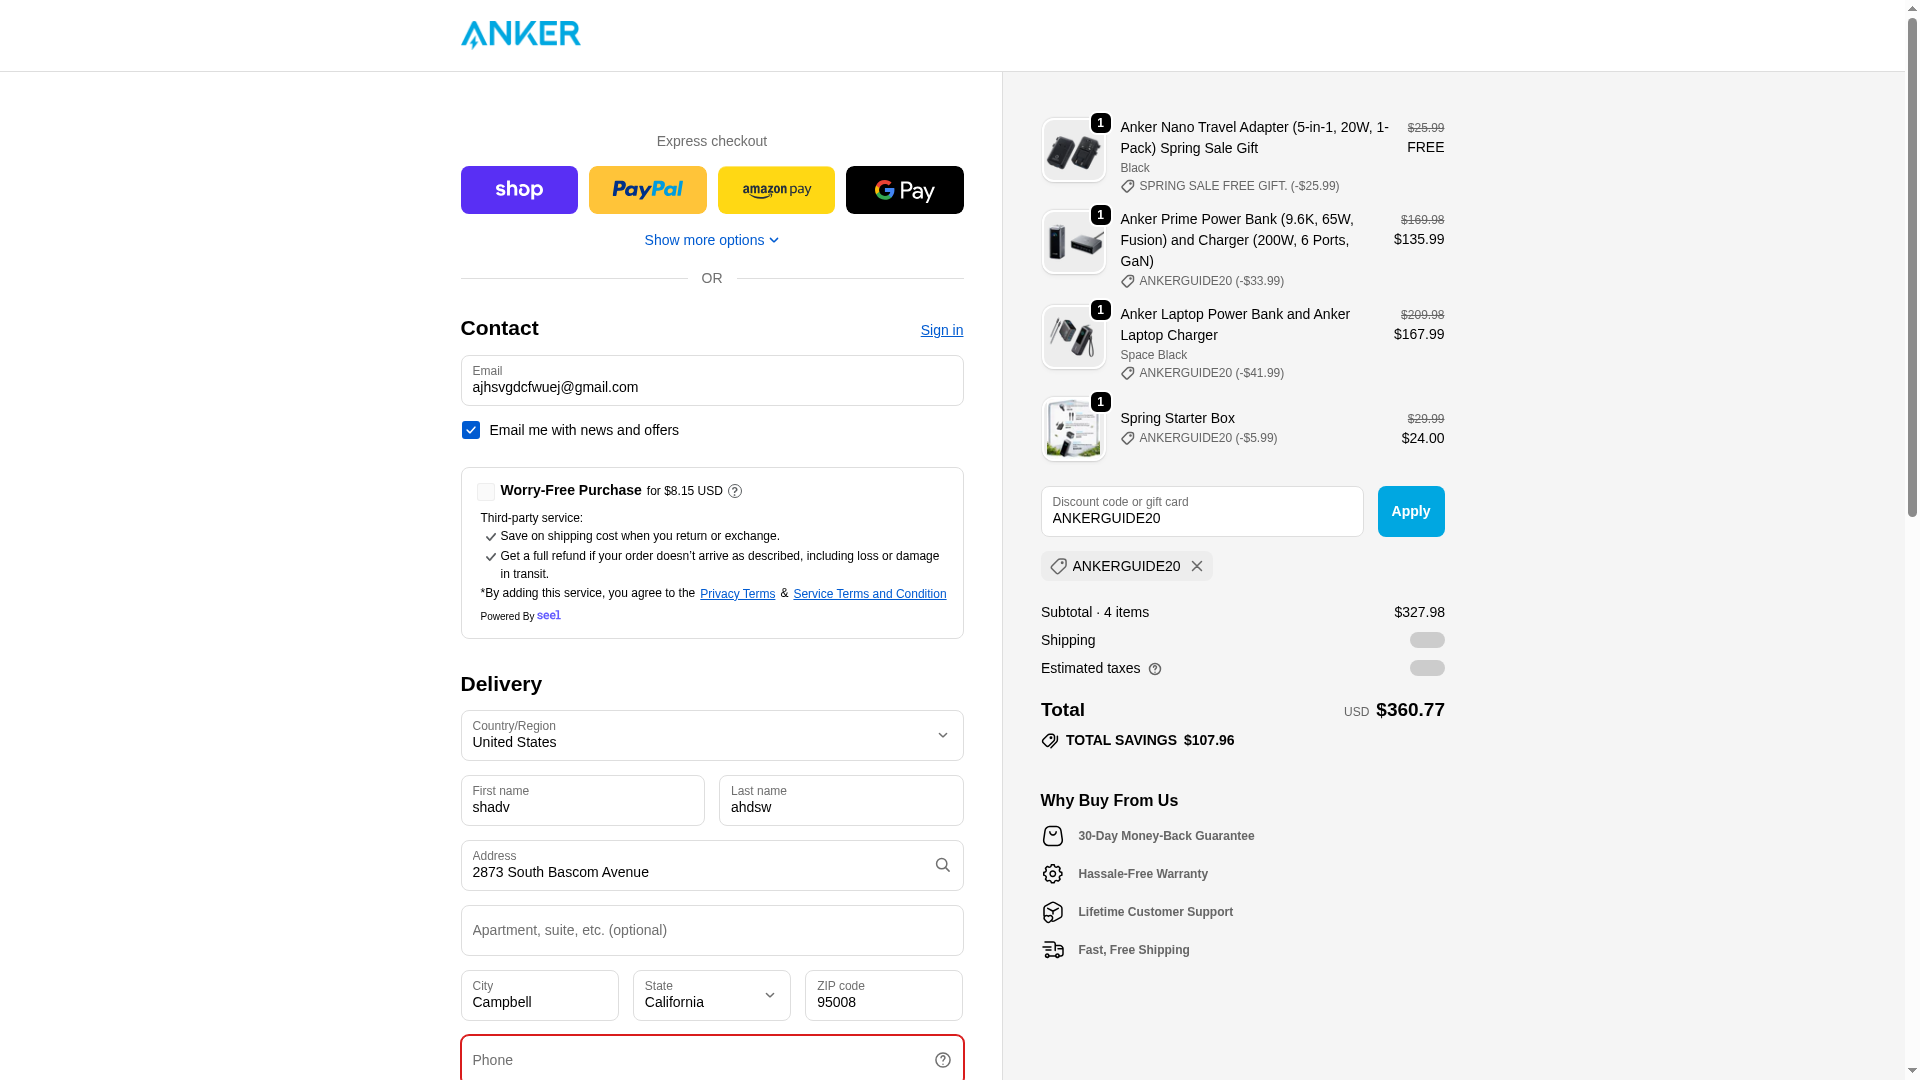Show estimated taxes info tooltip

pyautogui.click(x=1155, y=669)
